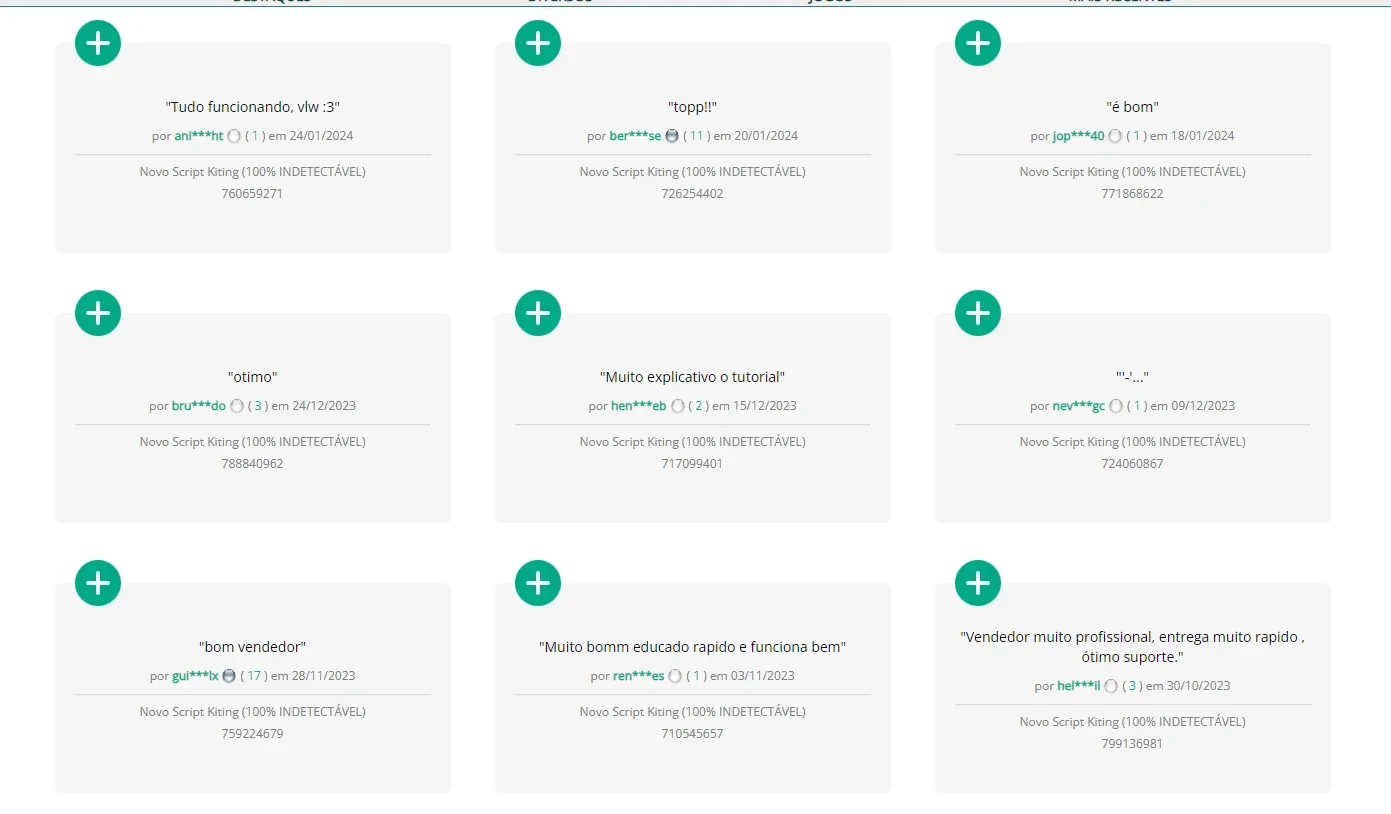Click the medal badge beside gui***lx

tap(229, 676)
